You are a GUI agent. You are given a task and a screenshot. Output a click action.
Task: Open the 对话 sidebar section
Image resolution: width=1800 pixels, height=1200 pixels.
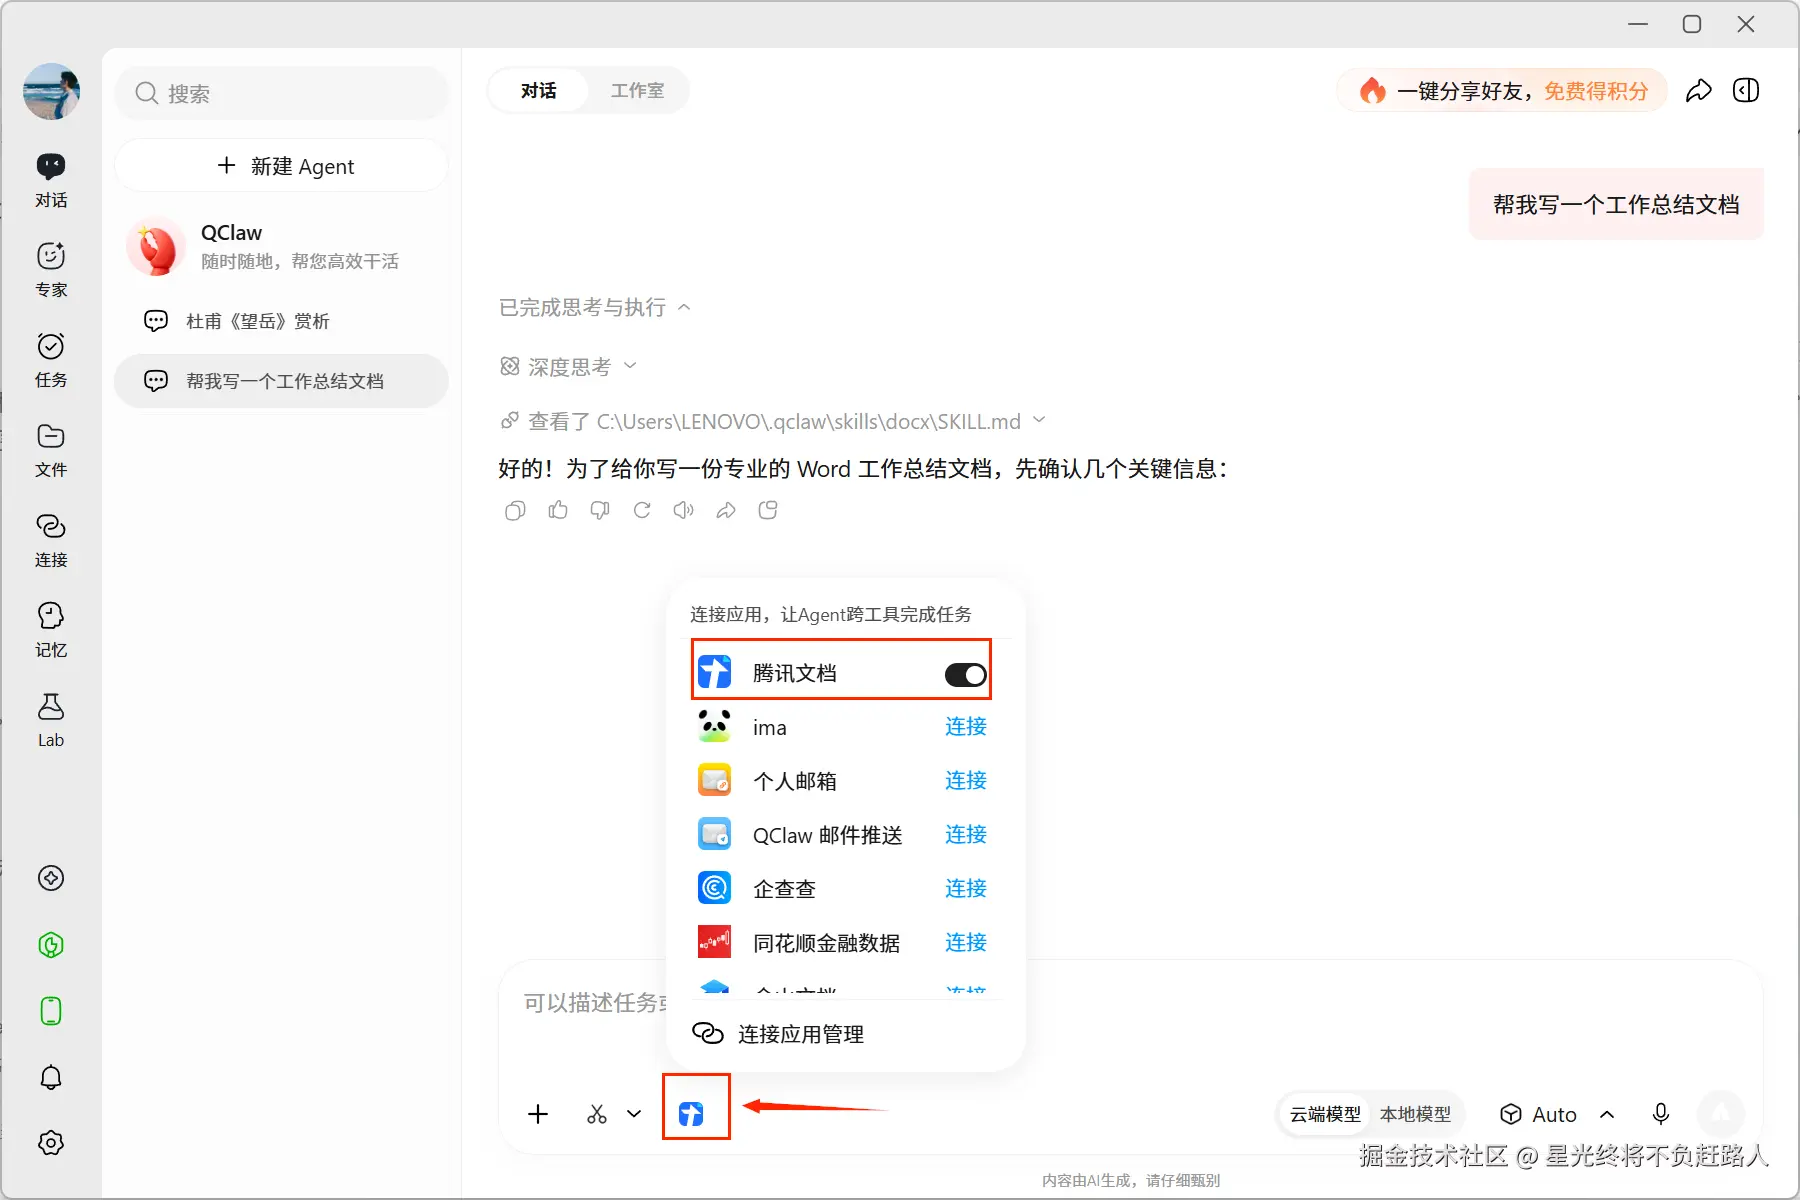[x=51, y=180]
